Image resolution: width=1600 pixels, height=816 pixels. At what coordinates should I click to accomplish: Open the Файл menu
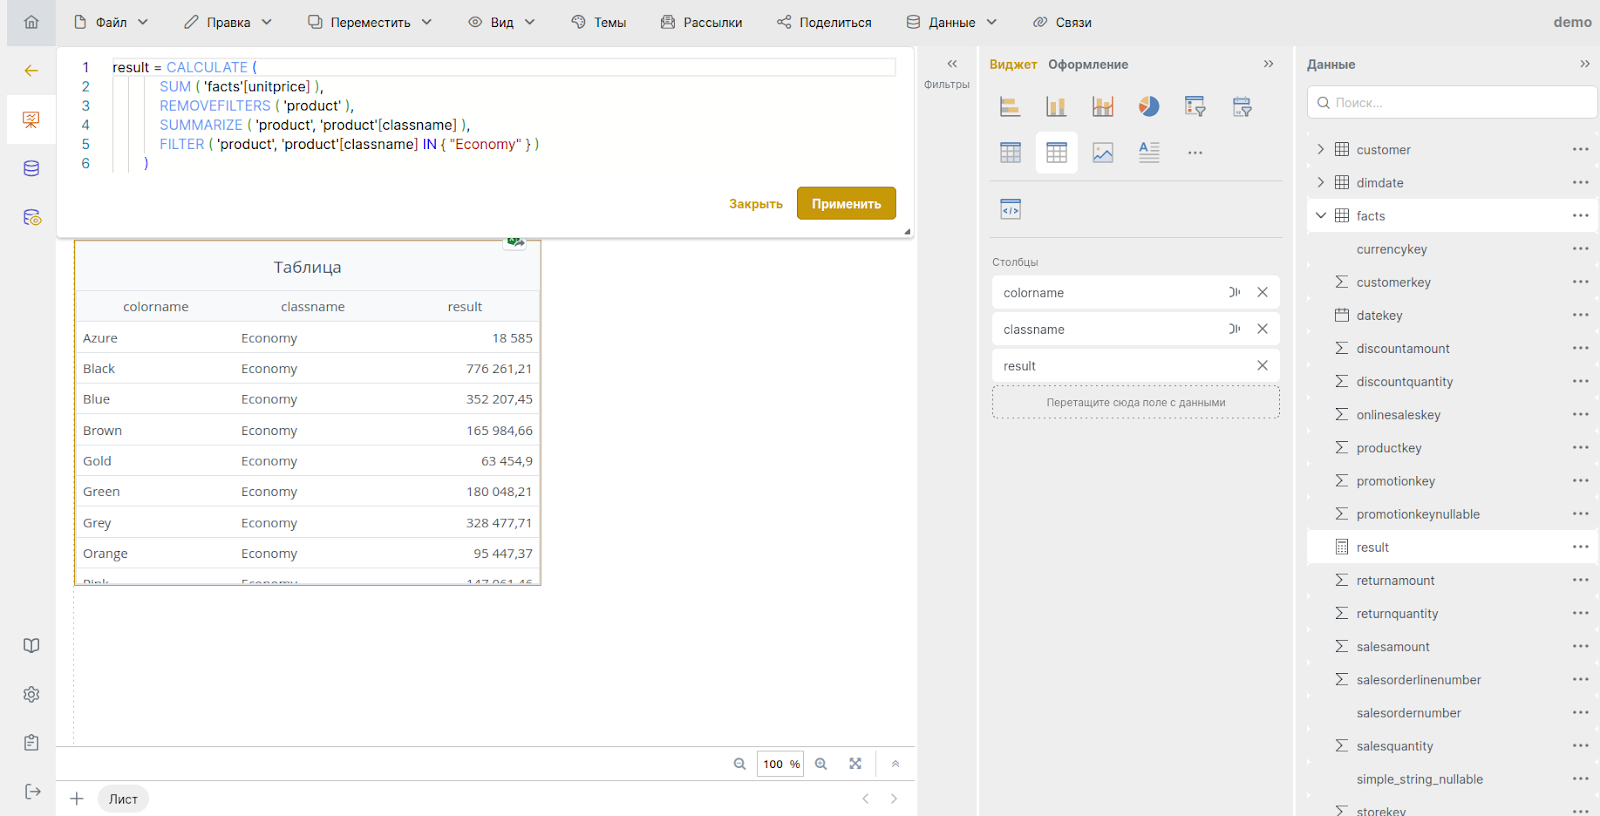click(x=111, y=22)
